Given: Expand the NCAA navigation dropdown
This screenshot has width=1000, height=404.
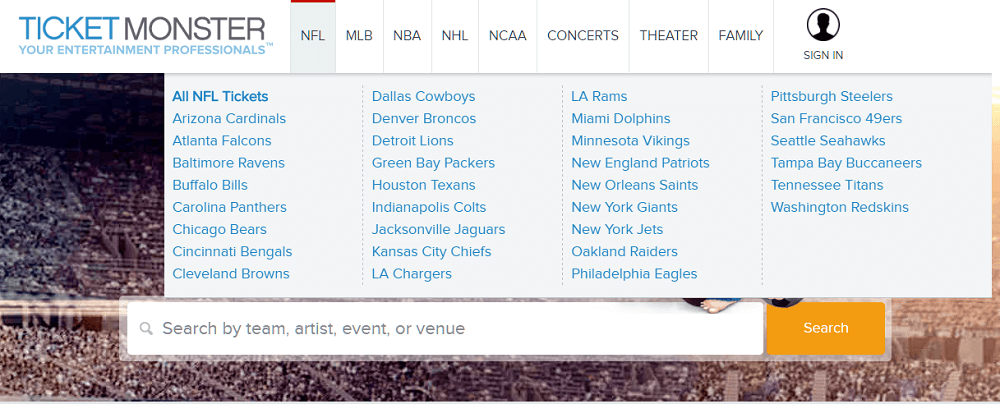Looking at the screenshot, I should [x=508, y=36].
